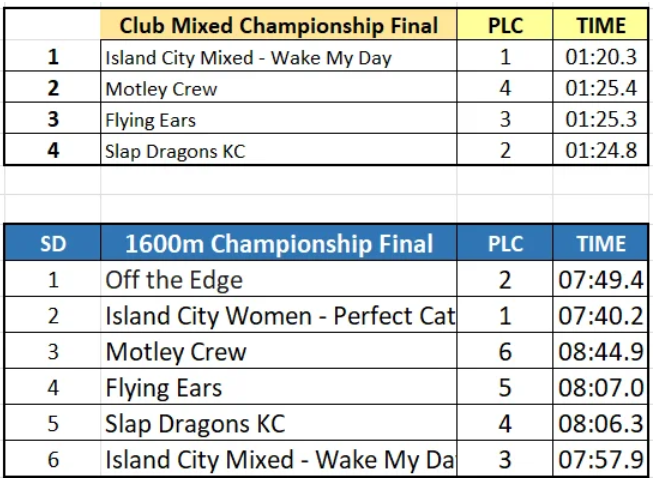653x485 pixels.
Task: Click the time cell reading 01:24.8
Action: tap(601, 152)
